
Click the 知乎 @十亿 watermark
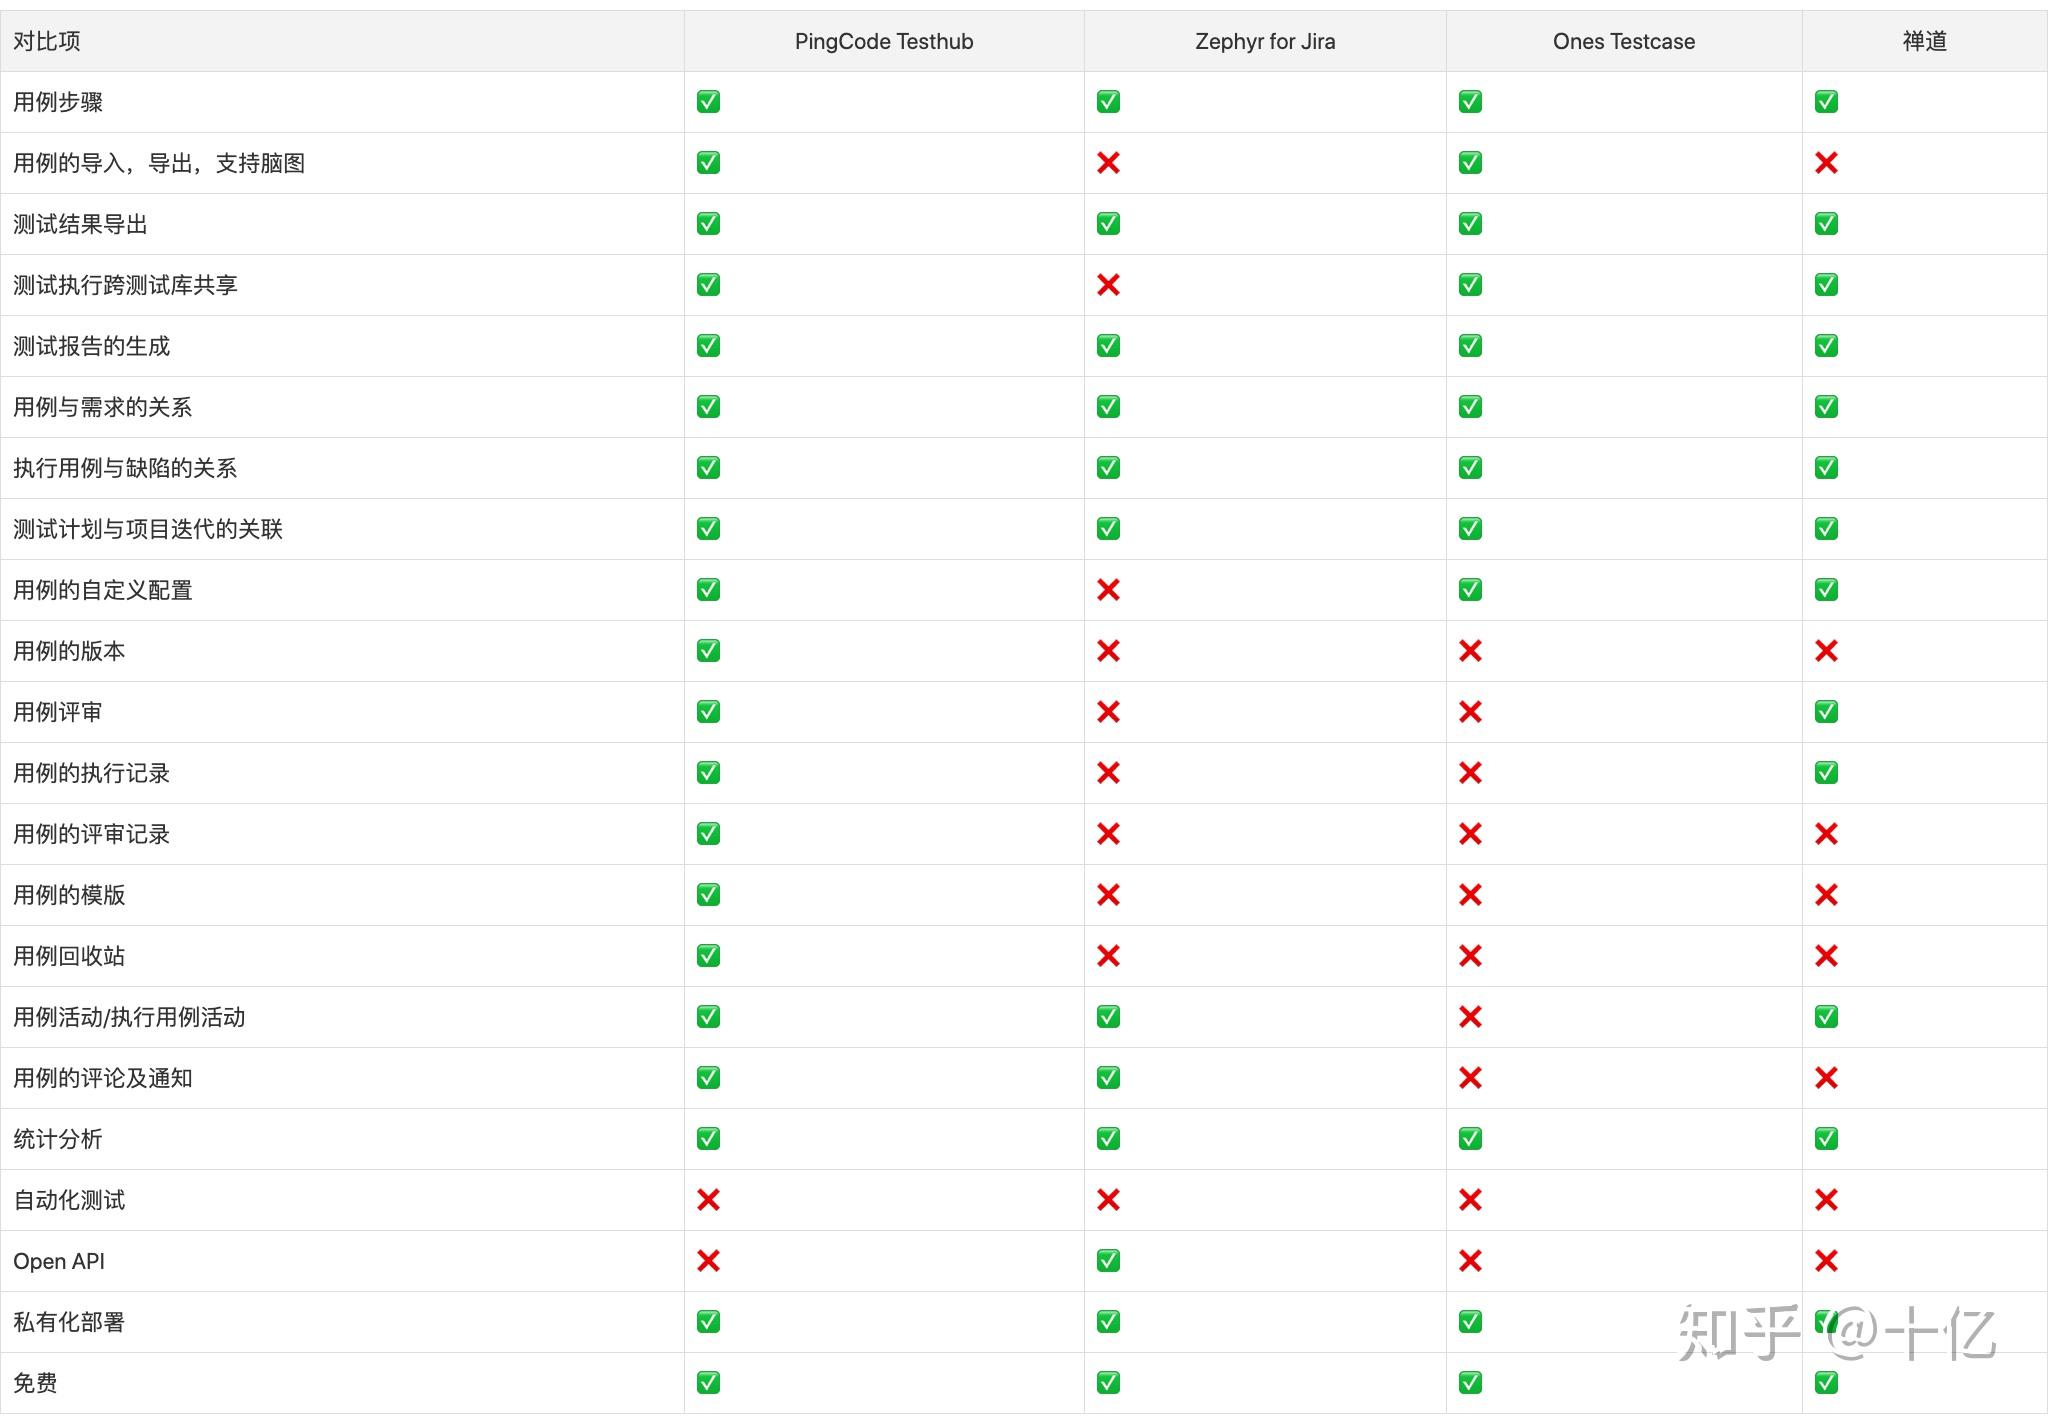tap(1836, 1333)
